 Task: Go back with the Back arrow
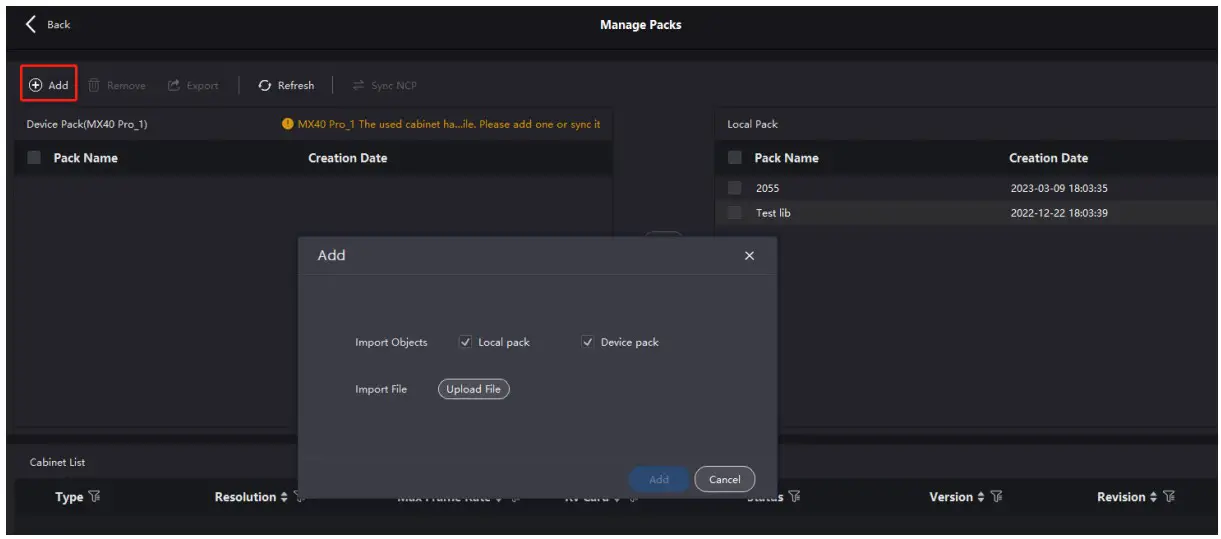point(32,24)
